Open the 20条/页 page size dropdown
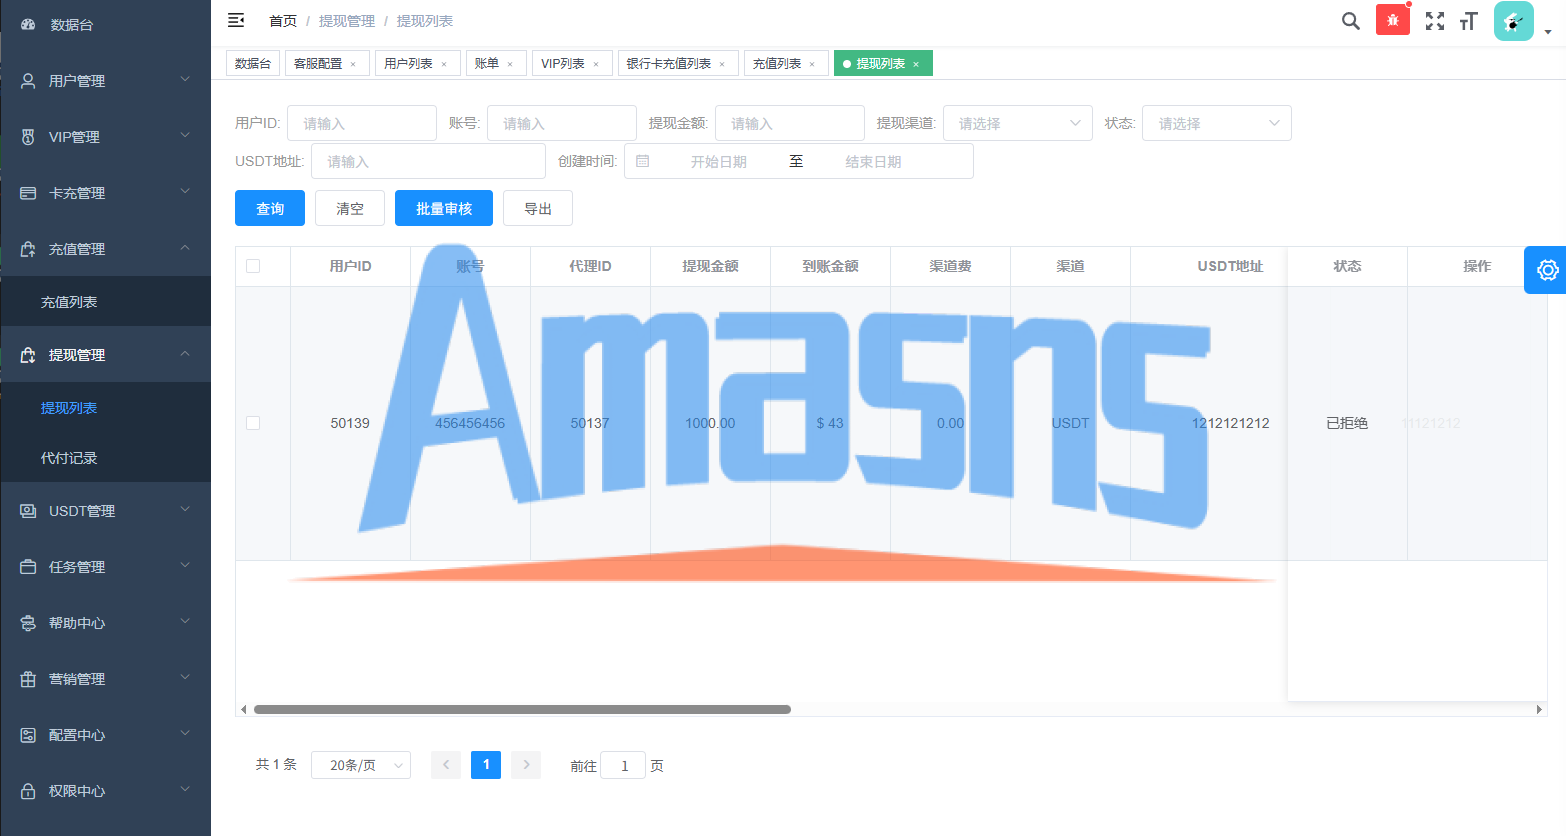This screenshot has width=1566, height=836. 361,765
